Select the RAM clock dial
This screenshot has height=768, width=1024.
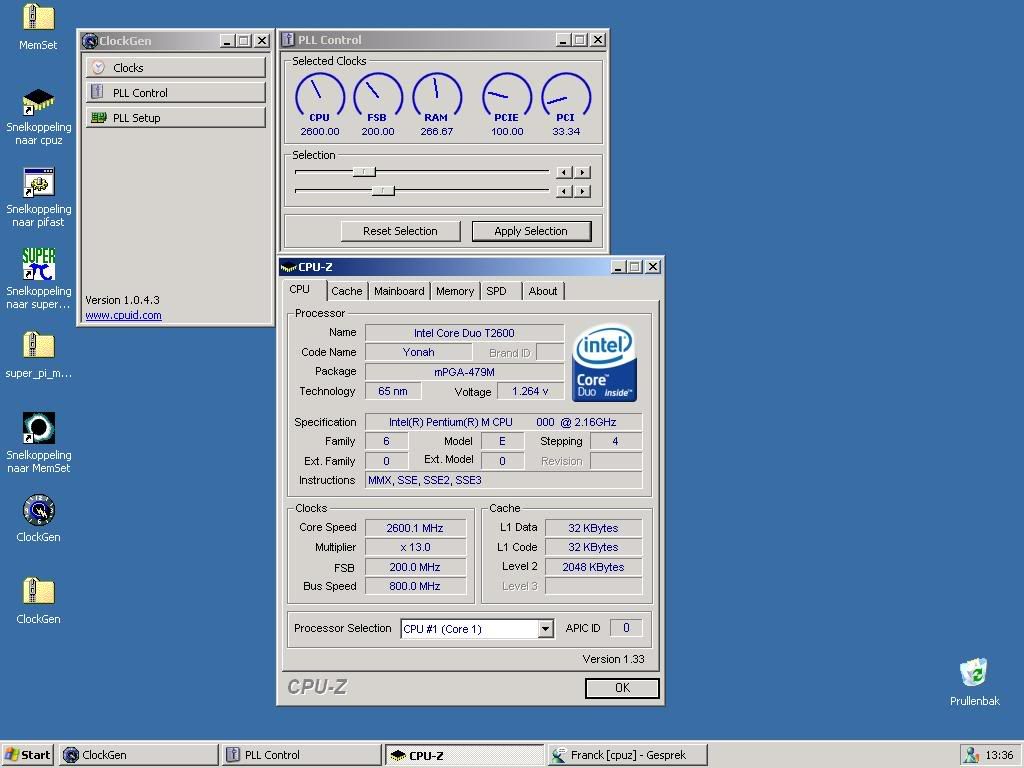click(436, 96)
